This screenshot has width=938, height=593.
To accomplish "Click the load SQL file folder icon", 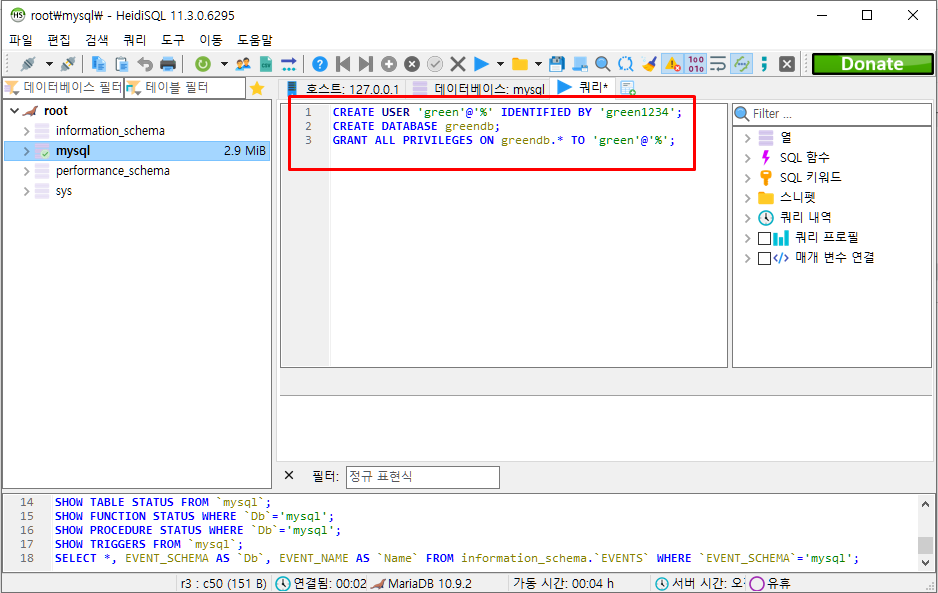I will click(x=520, y=64).
